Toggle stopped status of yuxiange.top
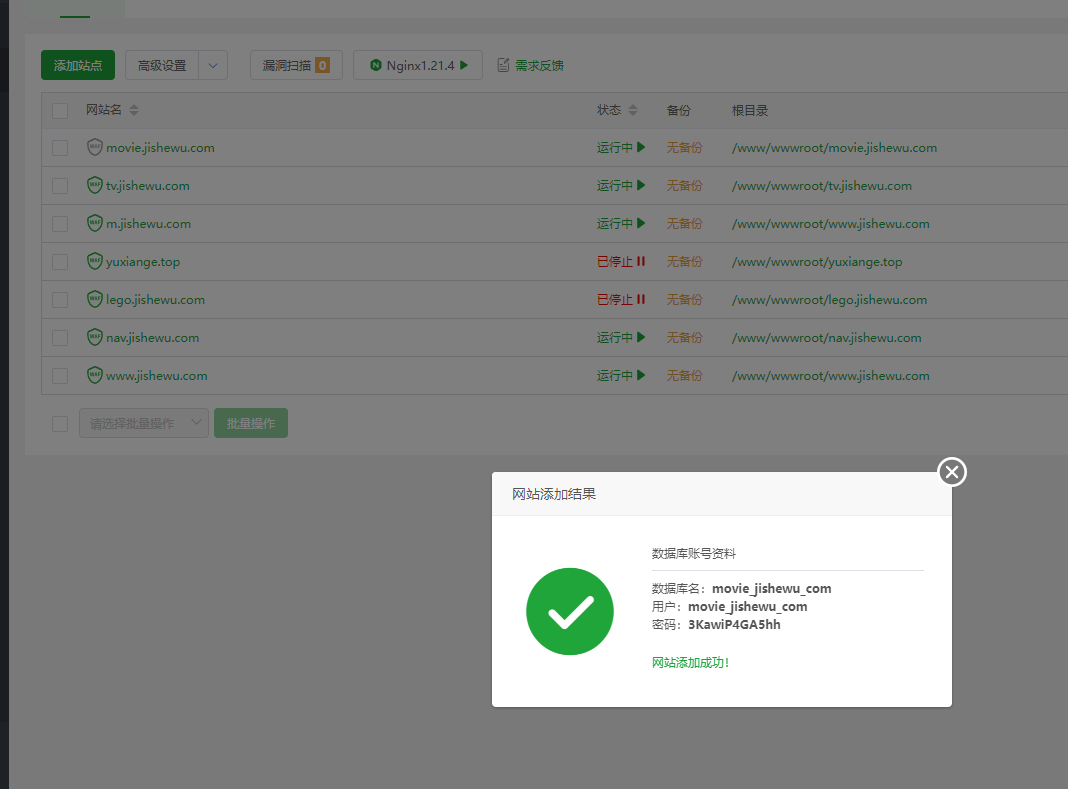1068x789 pixels. point(621,262)
